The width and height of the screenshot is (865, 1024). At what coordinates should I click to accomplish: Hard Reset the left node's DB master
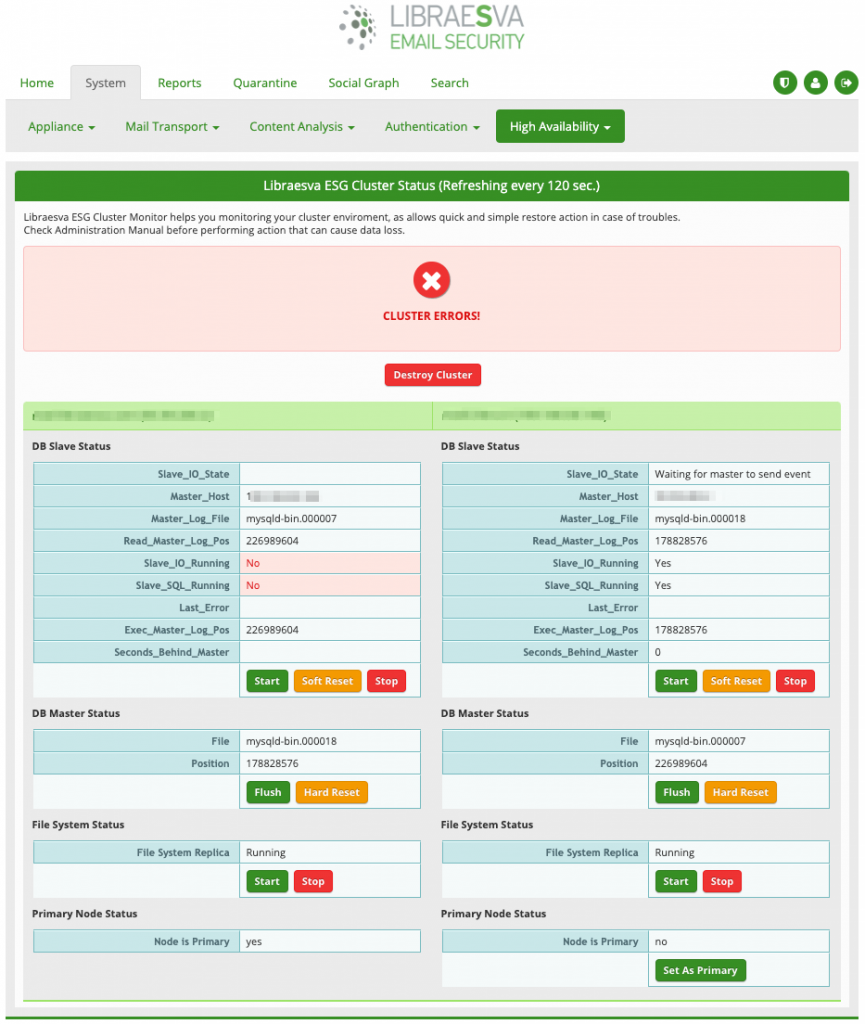tap(331, 792)
